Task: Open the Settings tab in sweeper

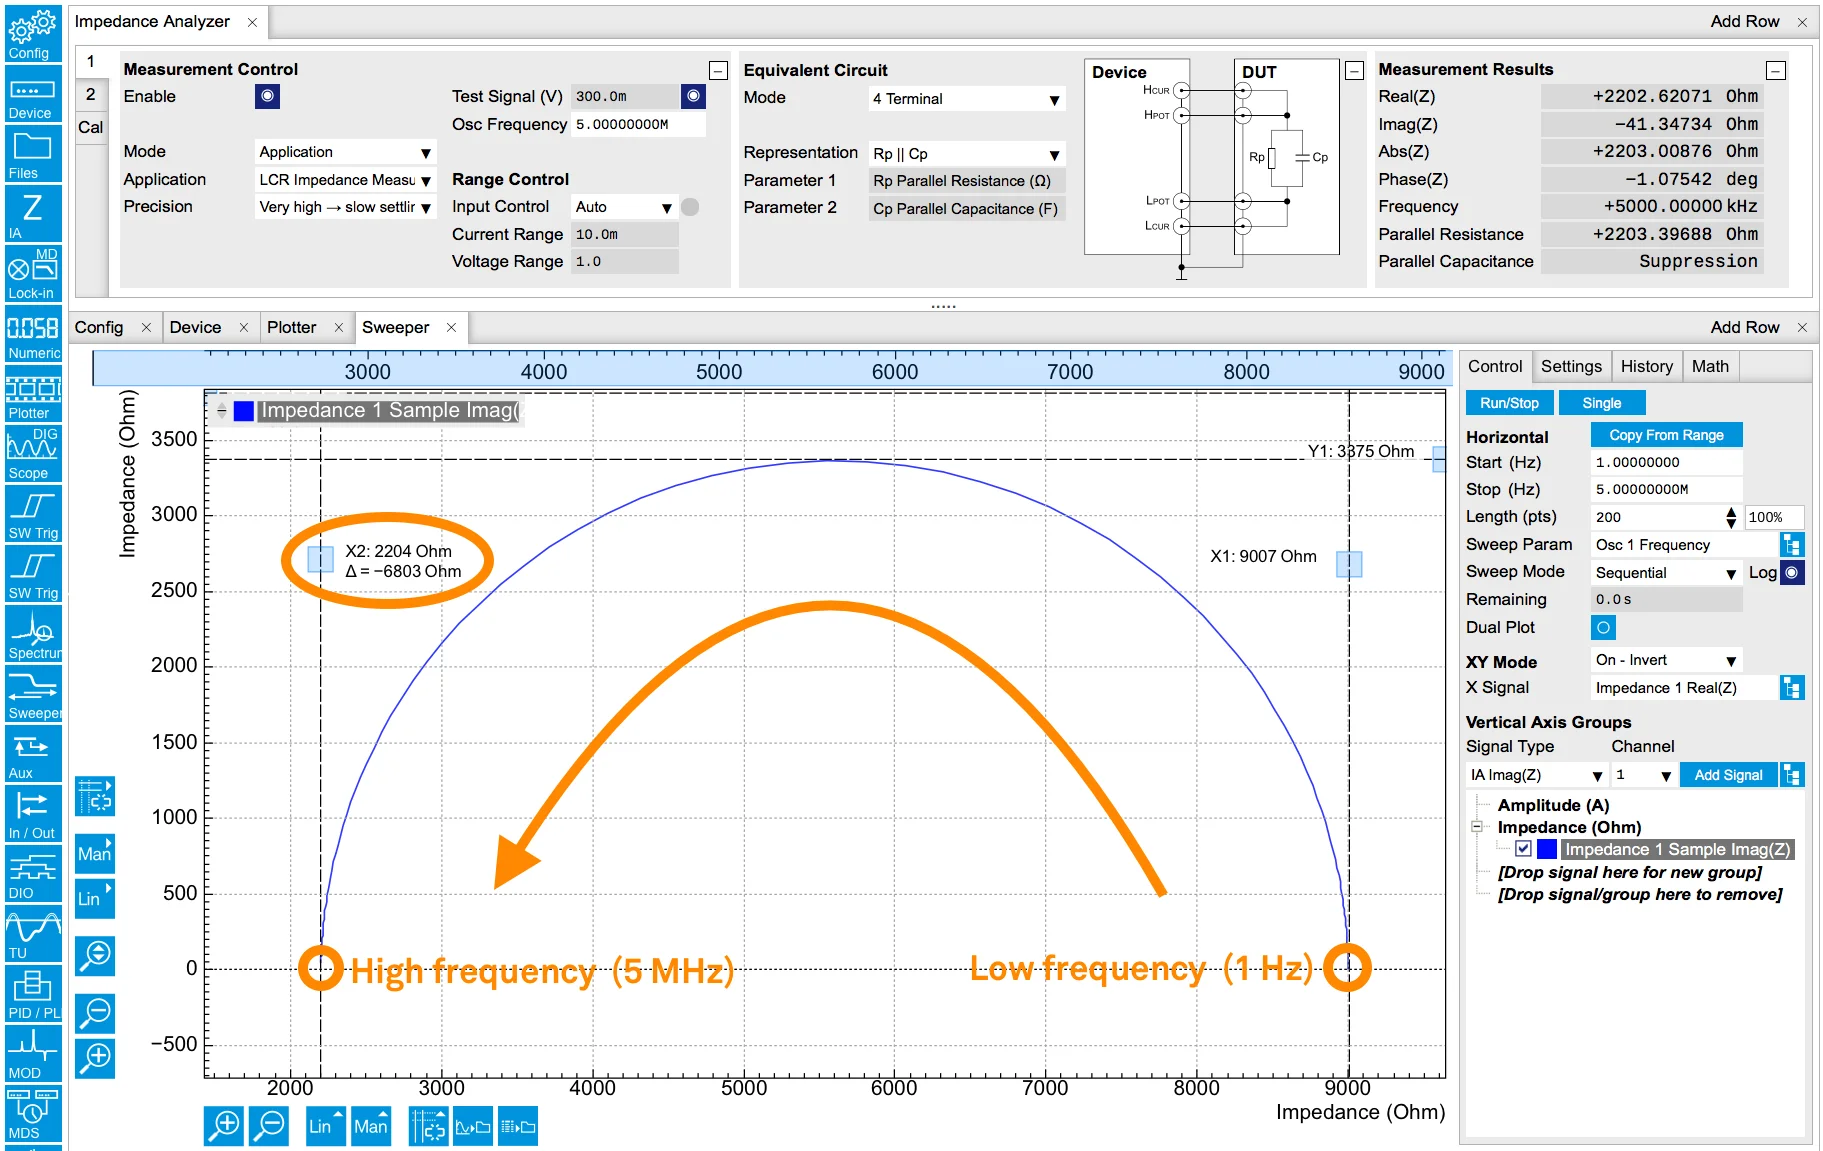Action: pos(1571,366)
